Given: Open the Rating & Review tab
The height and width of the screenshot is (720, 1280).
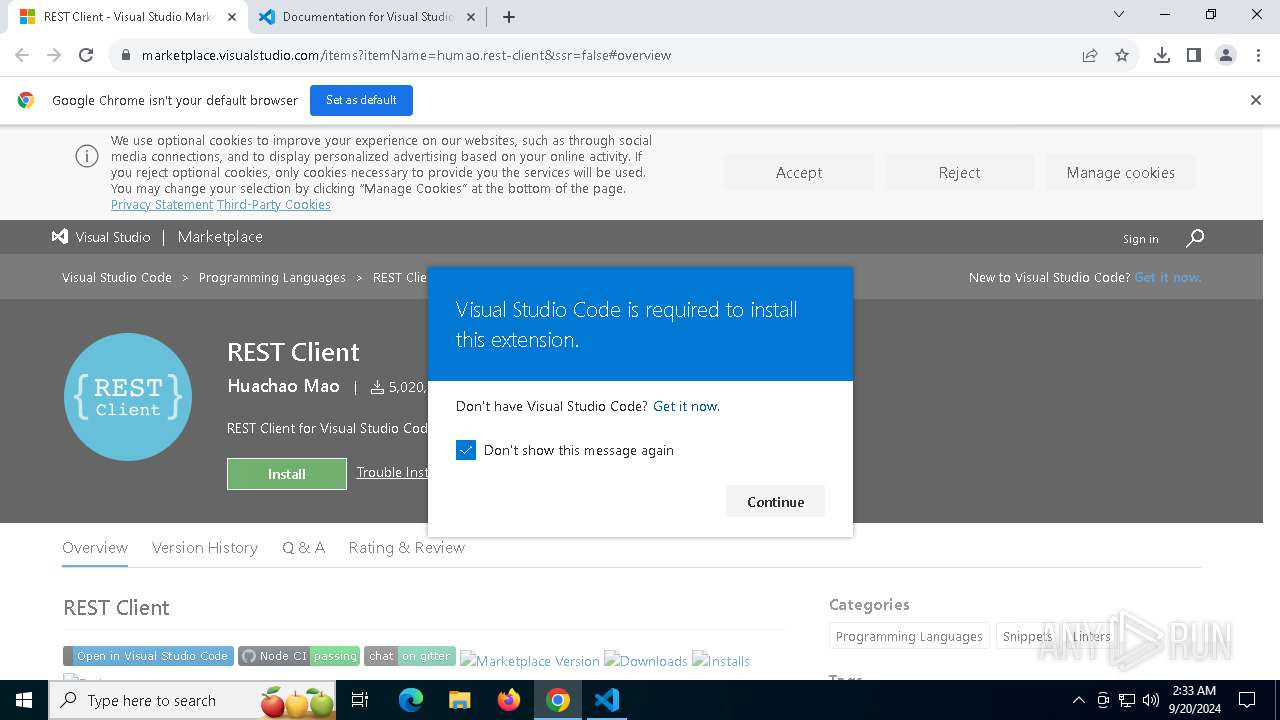Looking at the screenshot, I should [x=406, y=548].
